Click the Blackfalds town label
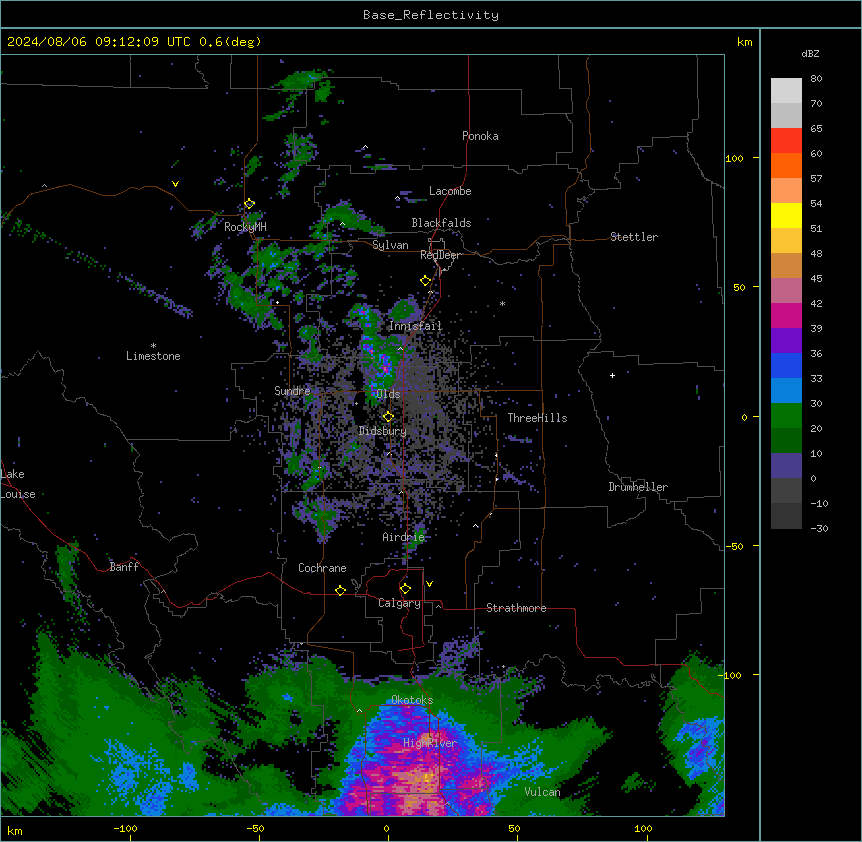 pos(441,223)
